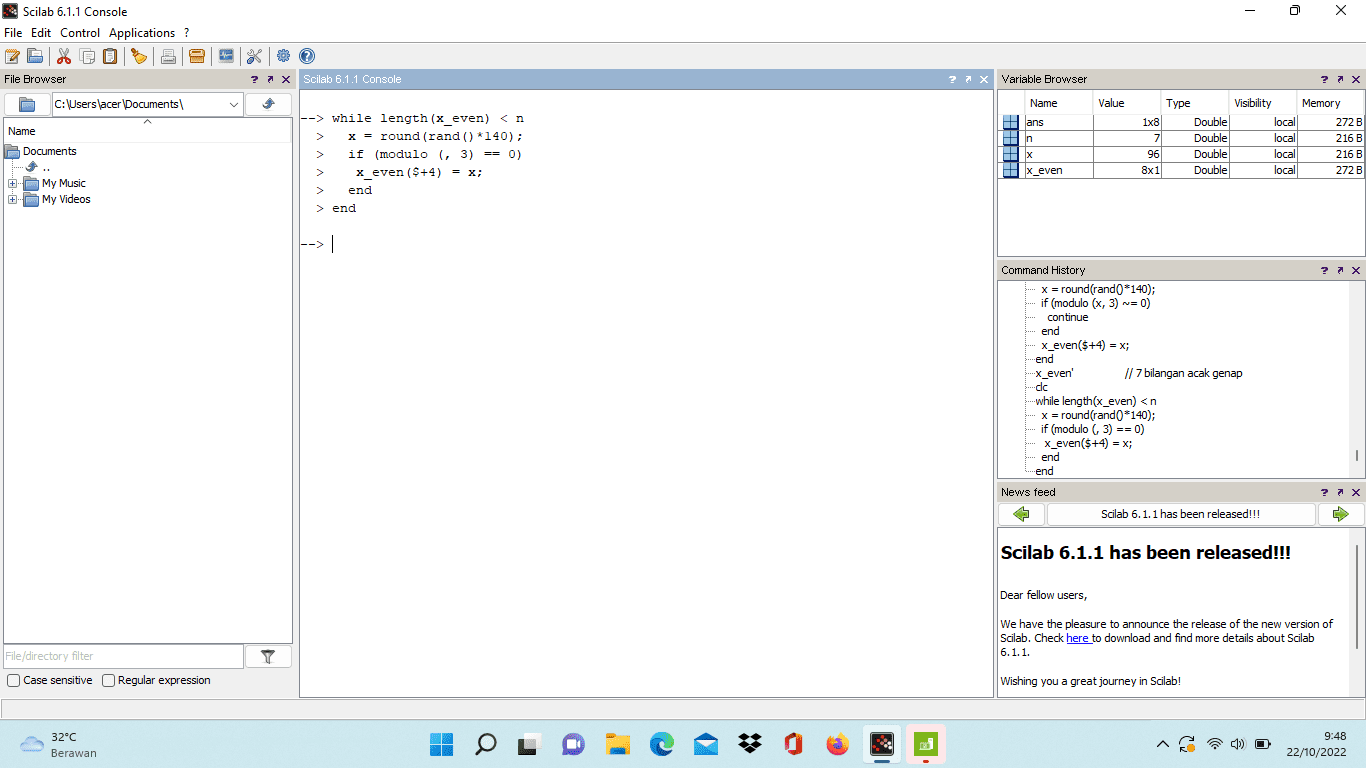
Task: Close the File Browser panel
Action: pos(286,79)
